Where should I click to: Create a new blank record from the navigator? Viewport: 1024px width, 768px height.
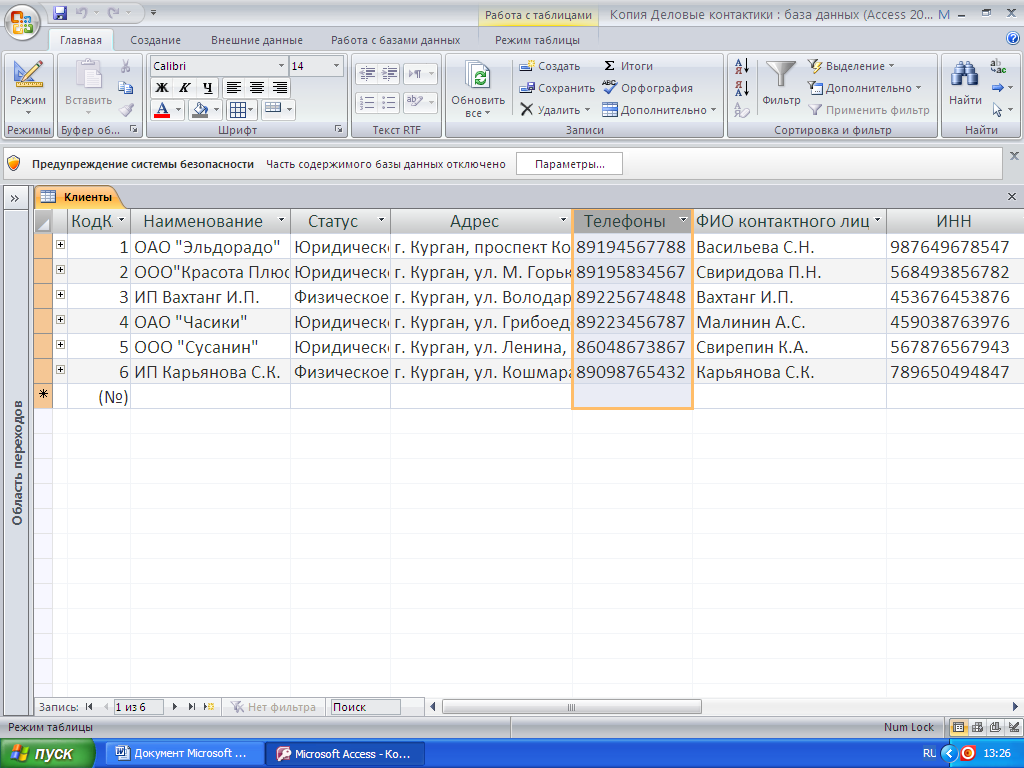(x=208, y=707)
